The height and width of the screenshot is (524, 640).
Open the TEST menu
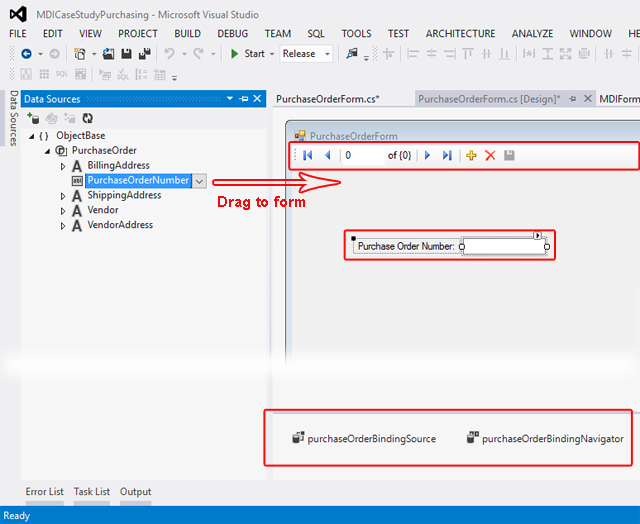[398, 33]
